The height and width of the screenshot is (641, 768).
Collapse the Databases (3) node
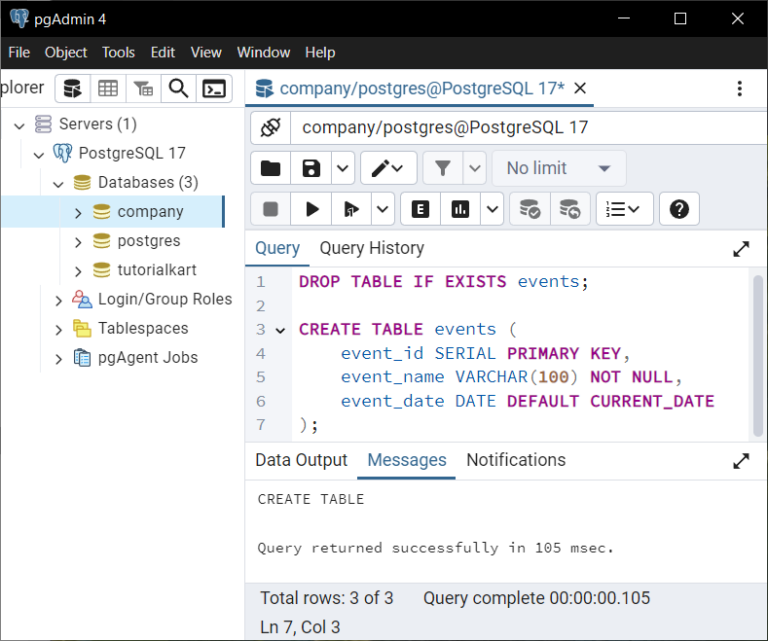point(58,184)
